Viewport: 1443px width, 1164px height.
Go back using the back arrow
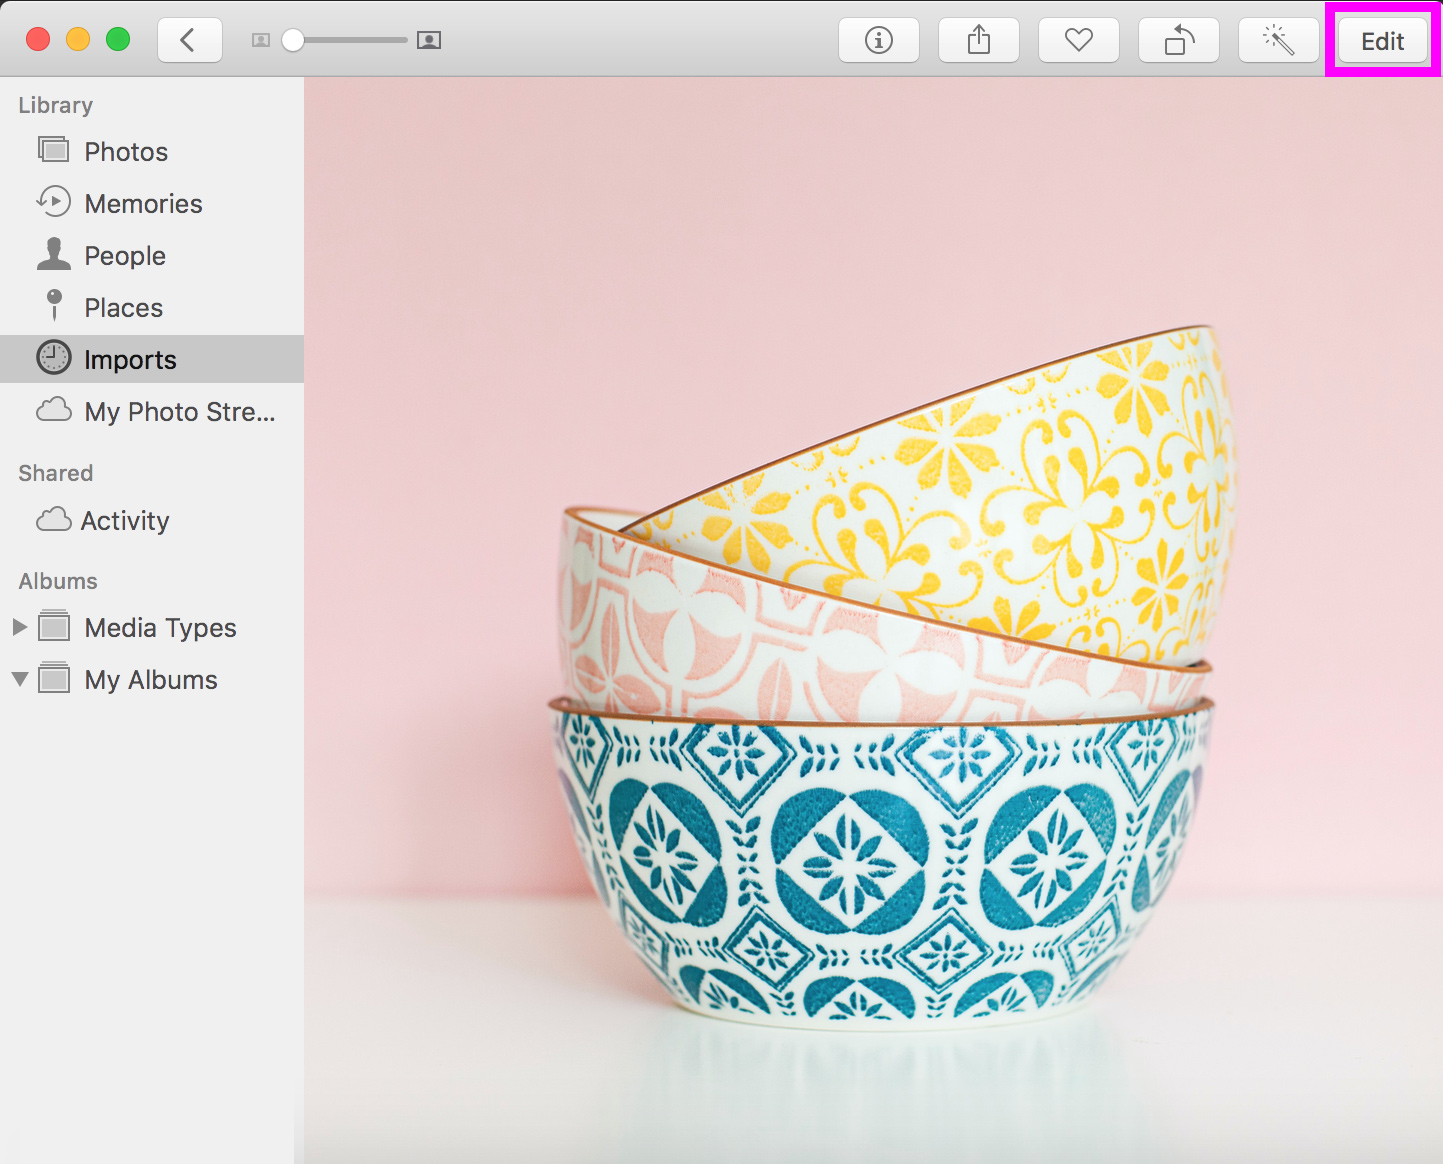click(189, 40)
